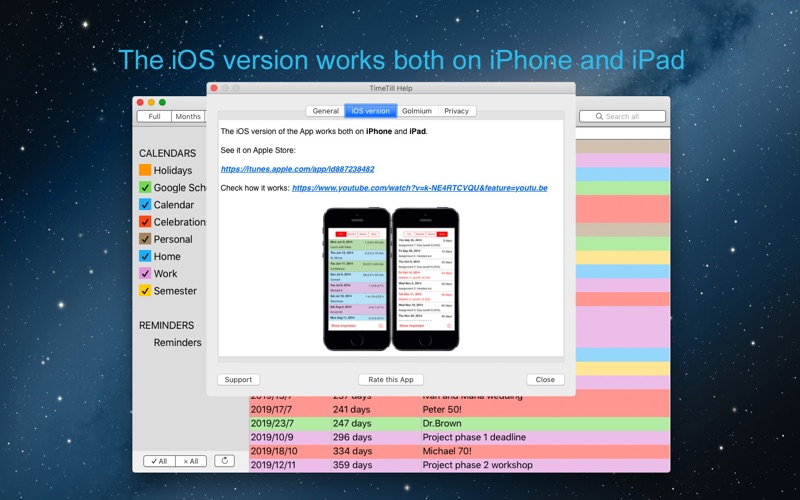The image size is (800, 500).
Task: Select Reminders in the sidebar
Action: pyautogui.click(x=177, y=342)
